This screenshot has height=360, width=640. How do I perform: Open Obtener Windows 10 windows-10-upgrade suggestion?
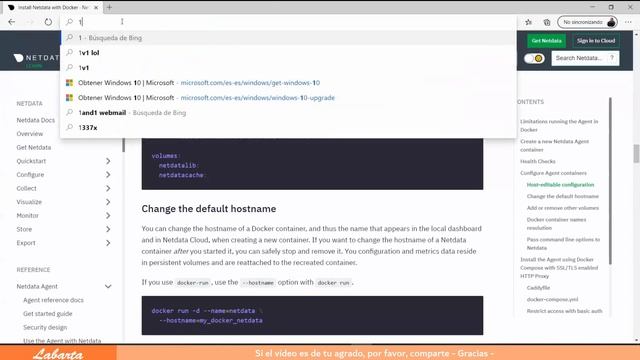288,98
